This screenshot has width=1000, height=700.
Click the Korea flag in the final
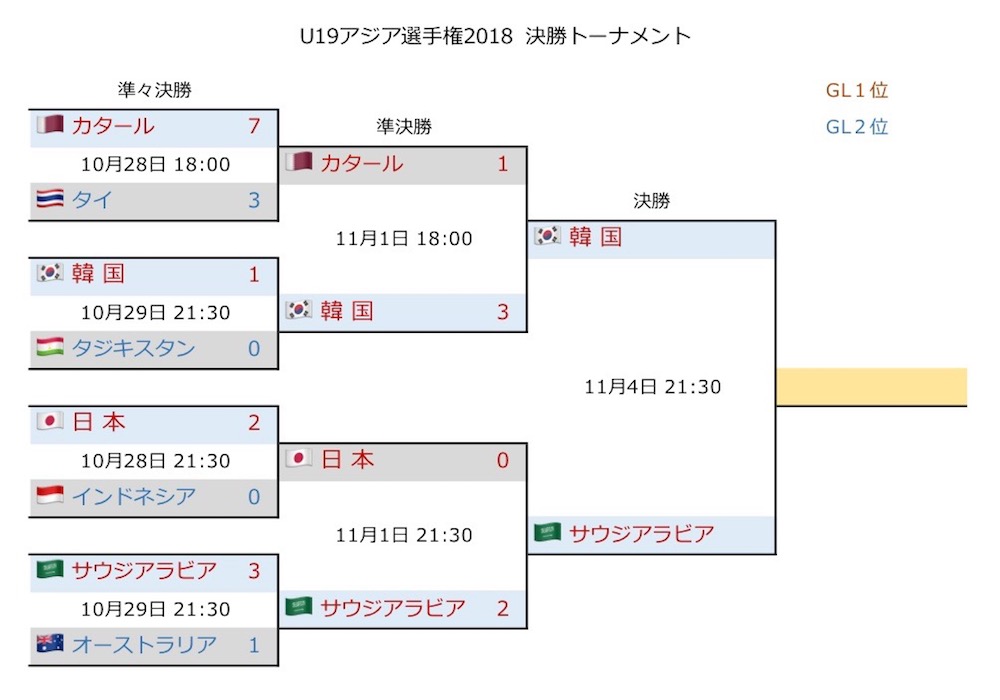click(547, 236)
